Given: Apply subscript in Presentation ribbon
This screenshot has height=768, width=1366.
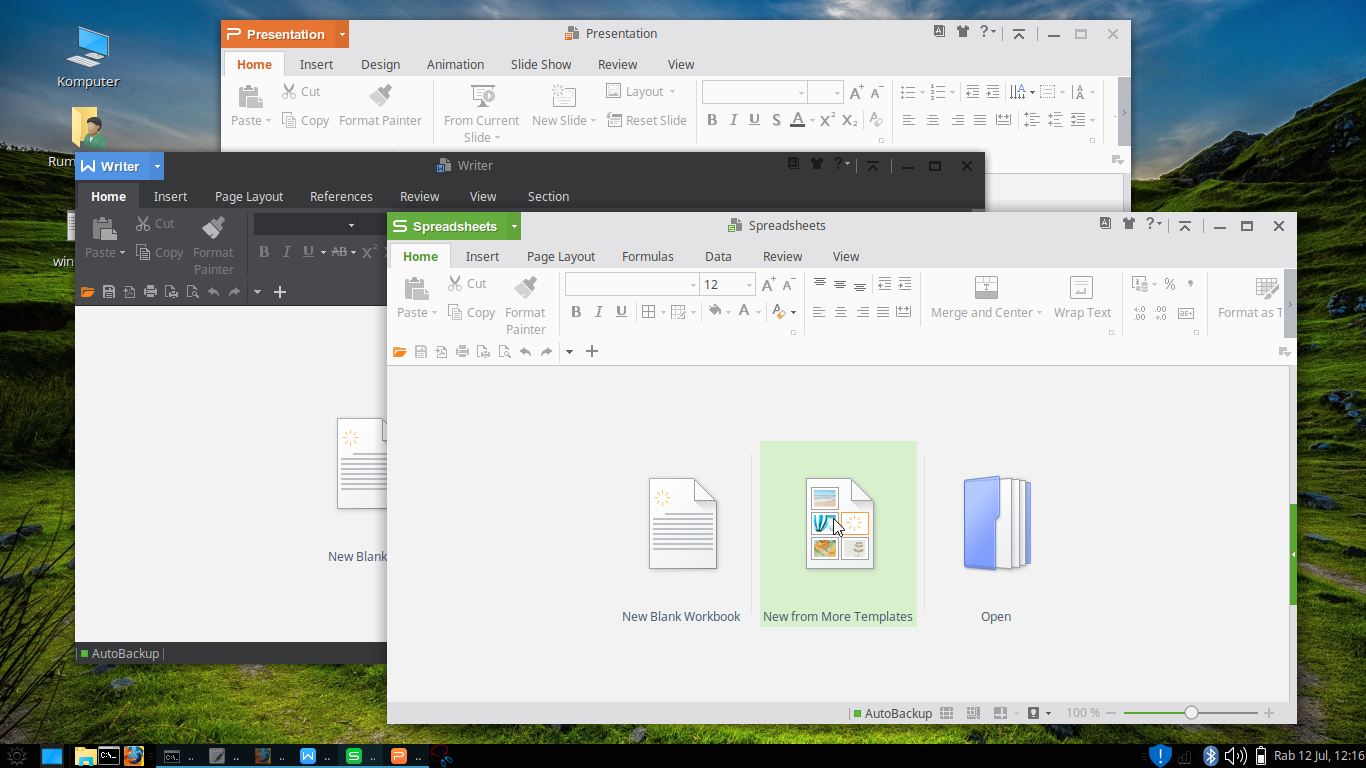Looking at the screenshot, I should coord(850,120).
